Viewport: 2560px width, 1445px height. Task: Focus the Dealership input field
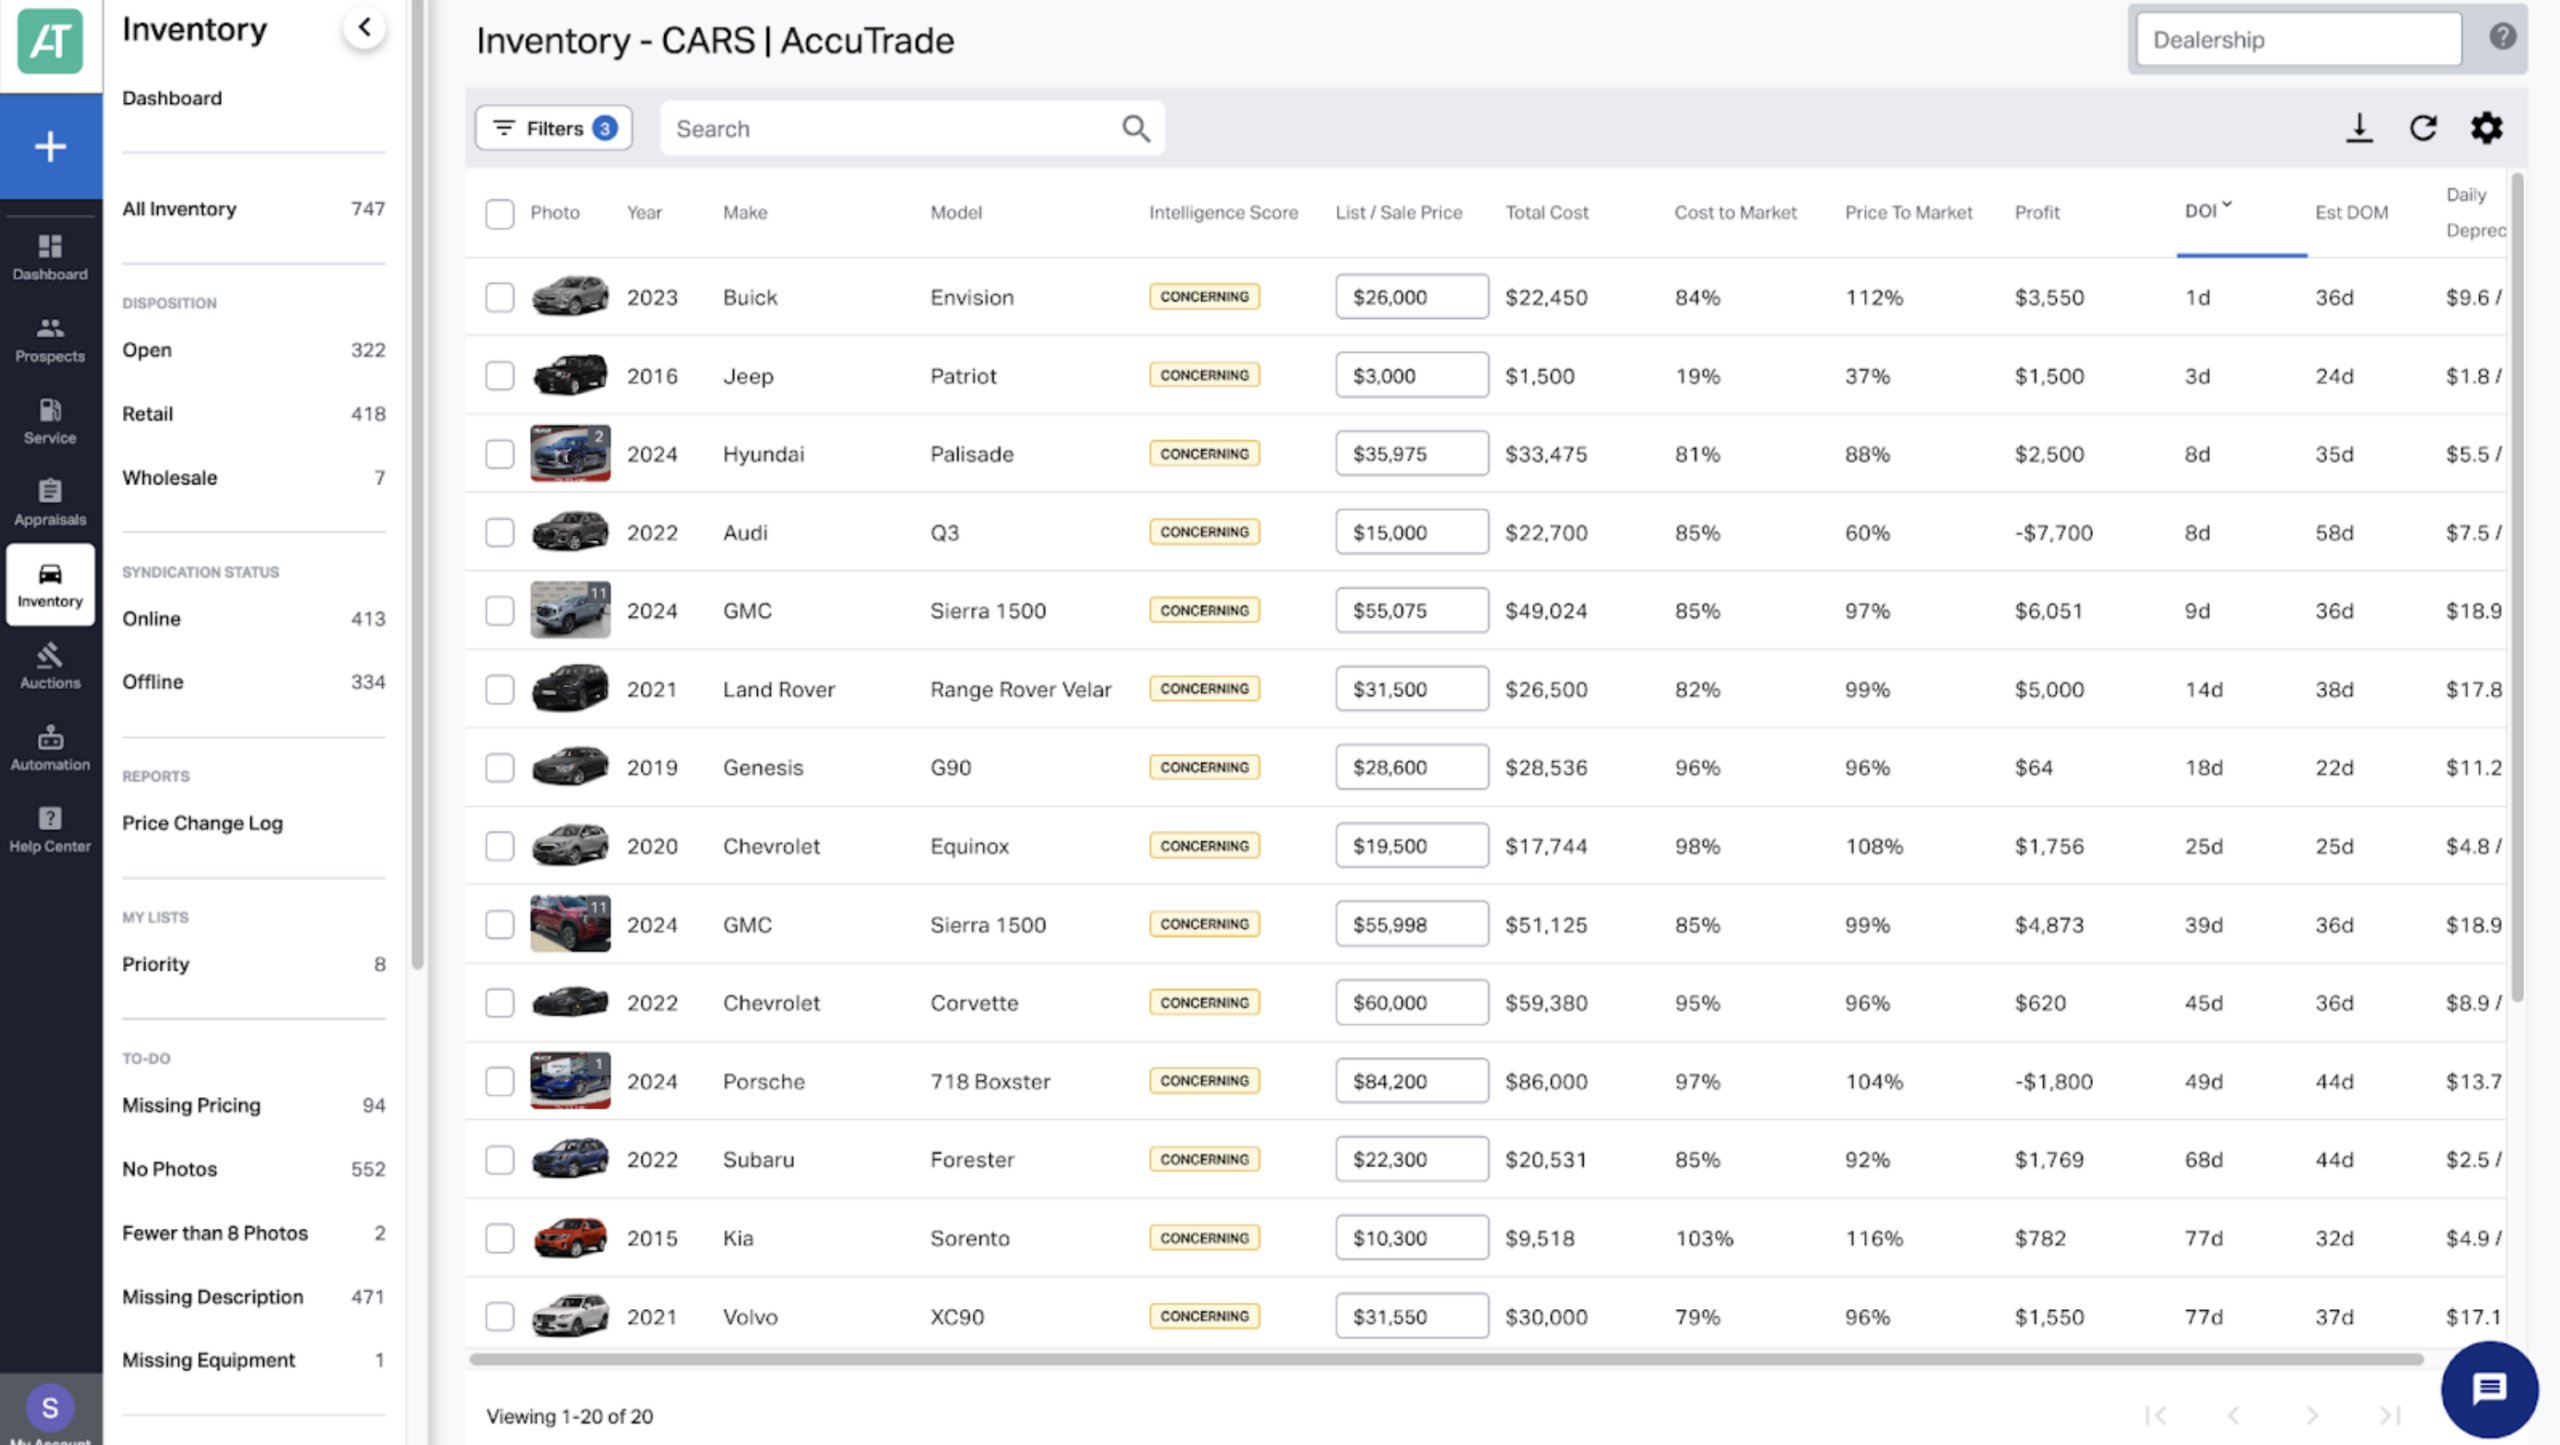pos(2298,40)
